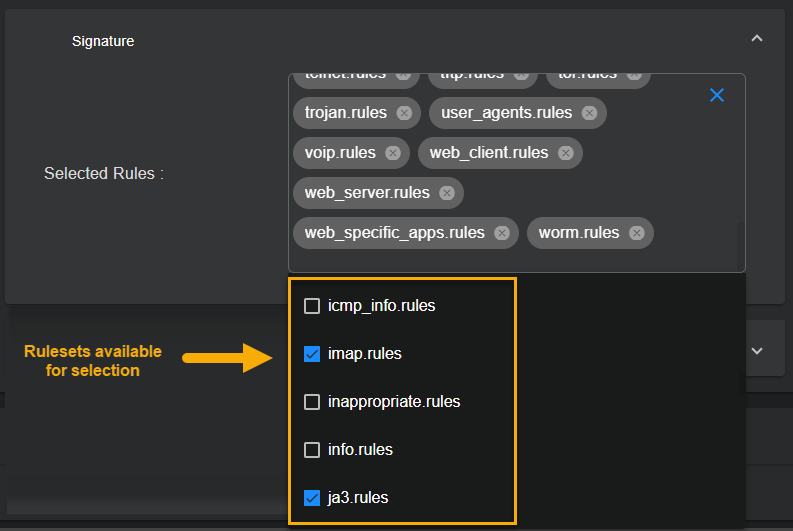Viewport: 793px width, 531px height.
Task: Expand the section below Signature
Action: (x=757, y=351)
